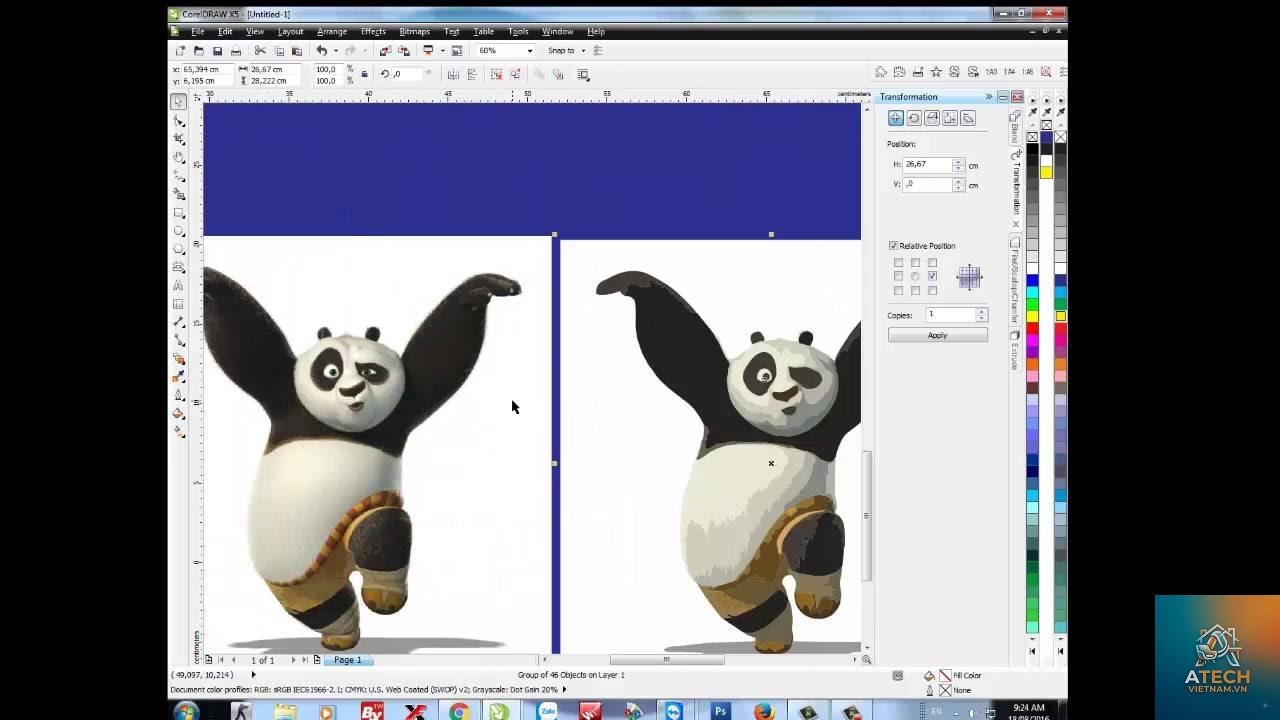The image size is (1280, 720).
Task: Expand the Undo history dropdown arrow
Action: 336,50
